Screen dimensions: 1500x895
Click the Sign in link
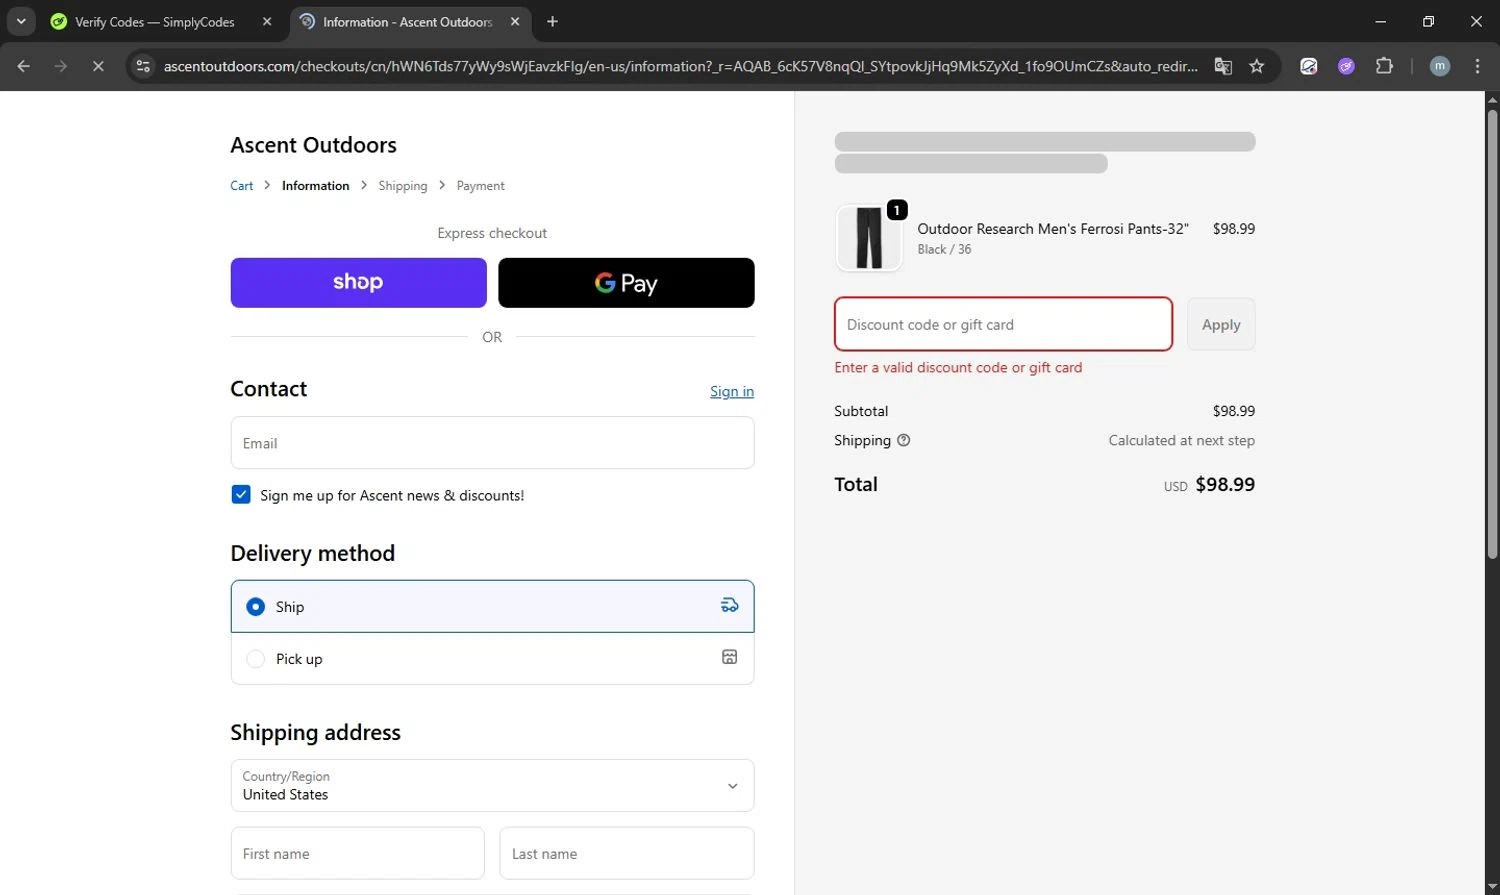point(732,391)
